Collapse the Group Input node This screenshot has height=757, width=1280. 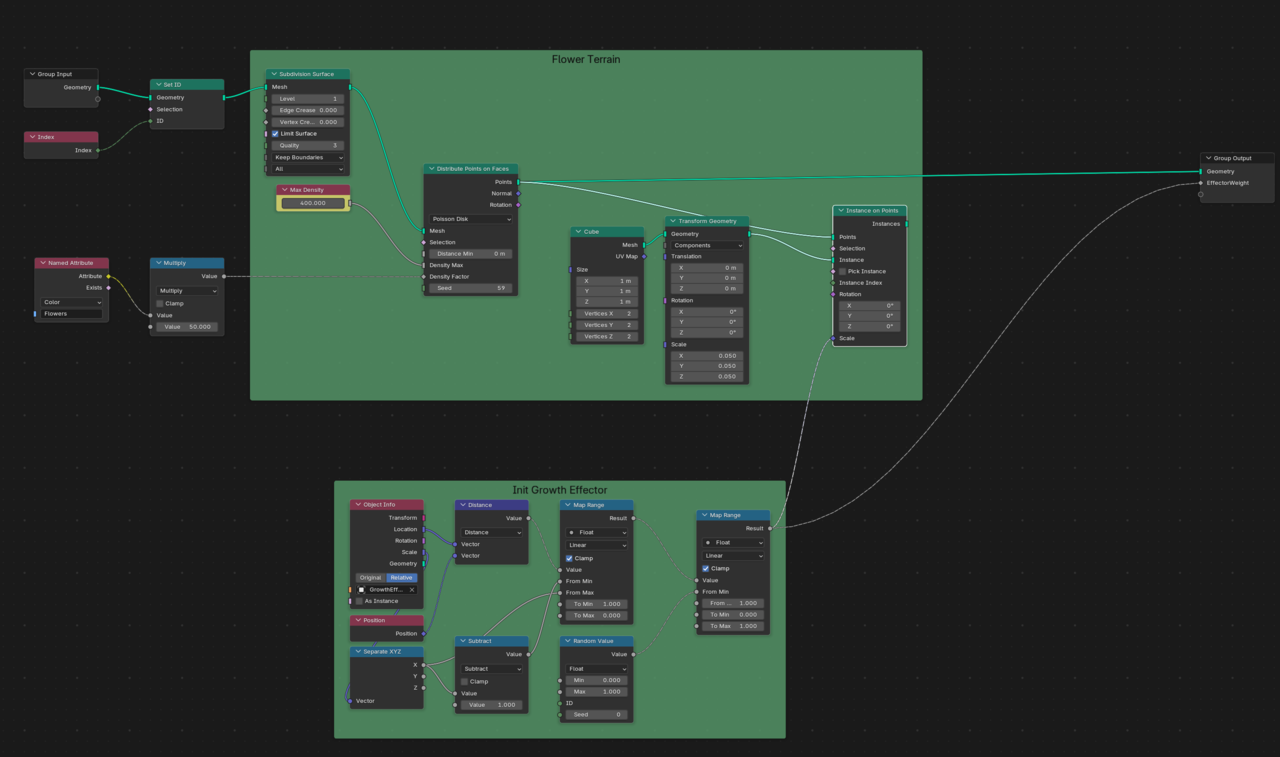tap(32, 74)
